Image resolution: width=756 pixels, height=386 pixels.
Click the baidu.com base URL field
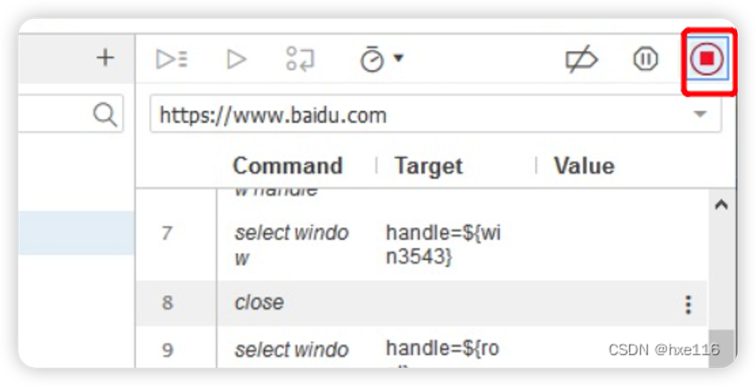point(435,115)
